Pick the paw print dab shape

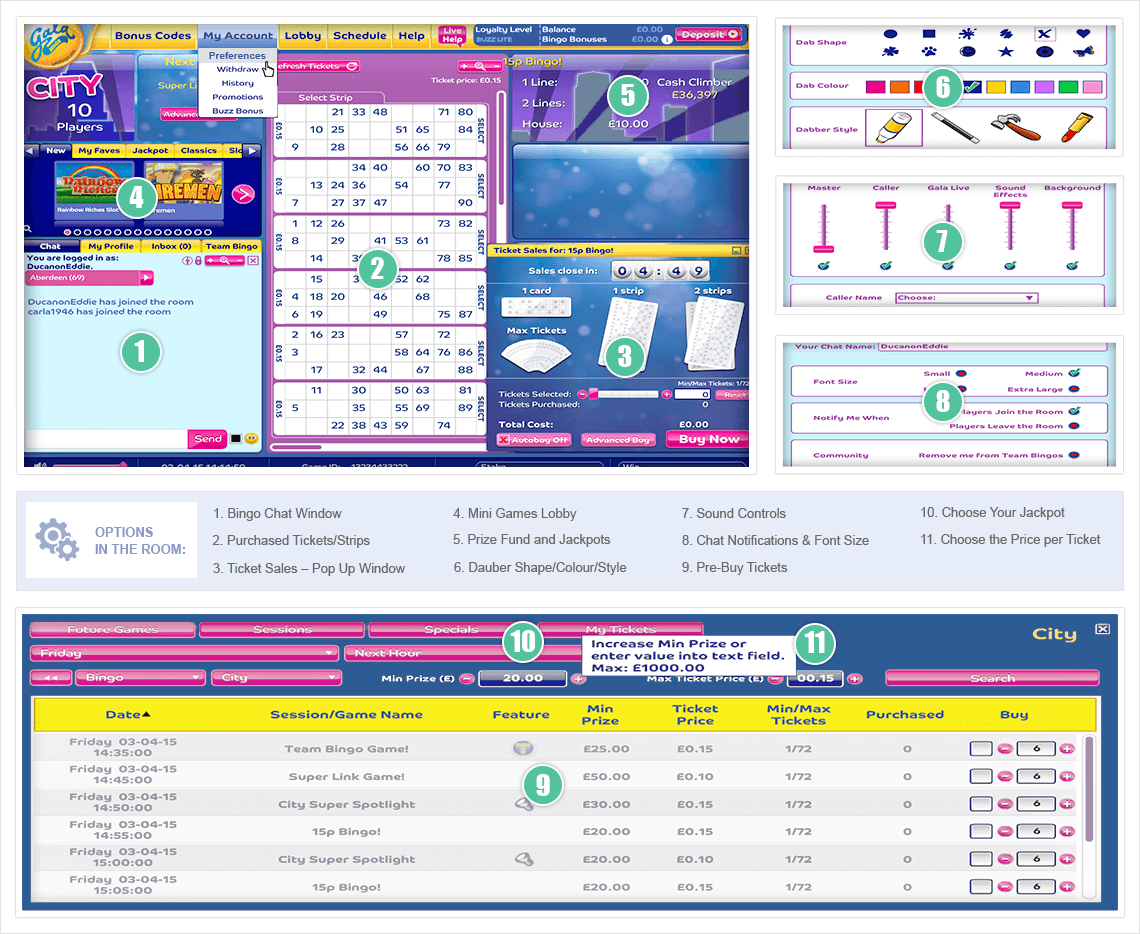point(929,52)
